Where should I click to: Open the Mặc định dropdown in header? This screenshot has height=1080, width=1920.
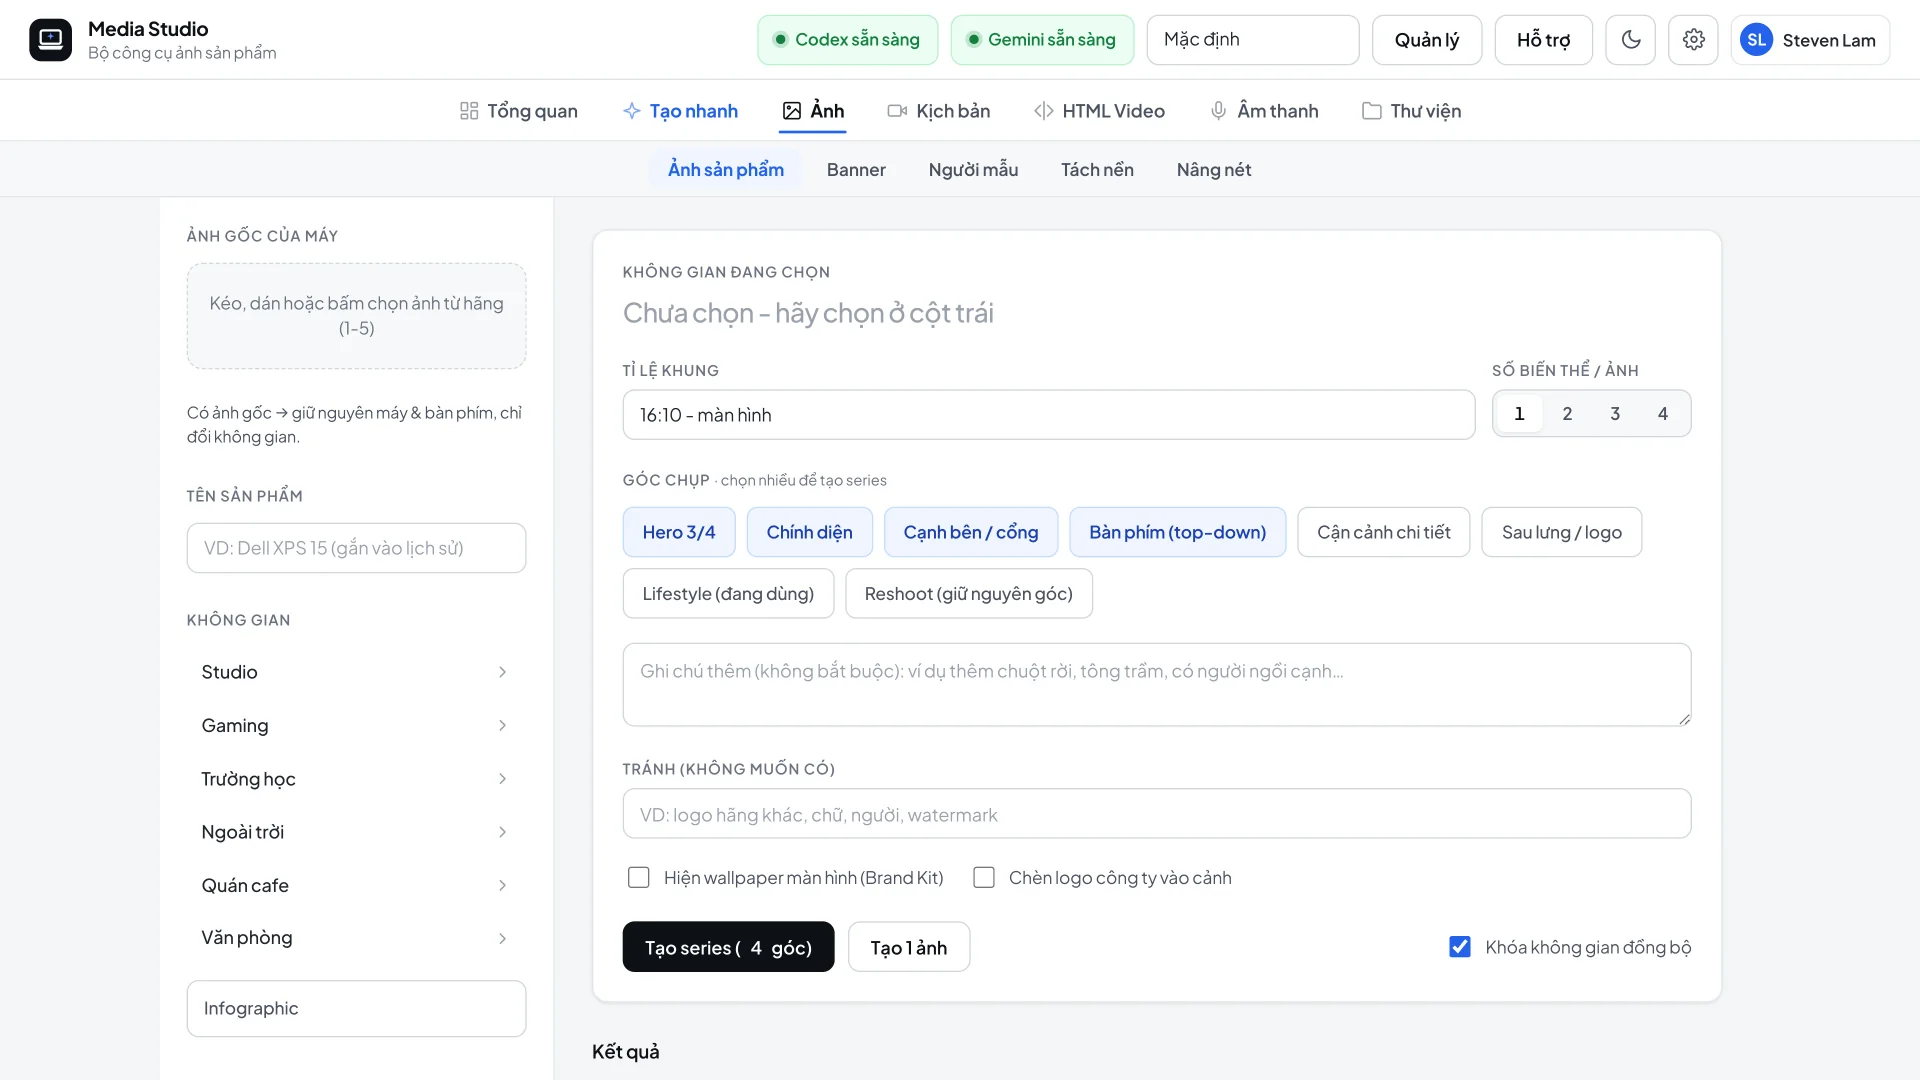pos(1252,40)
